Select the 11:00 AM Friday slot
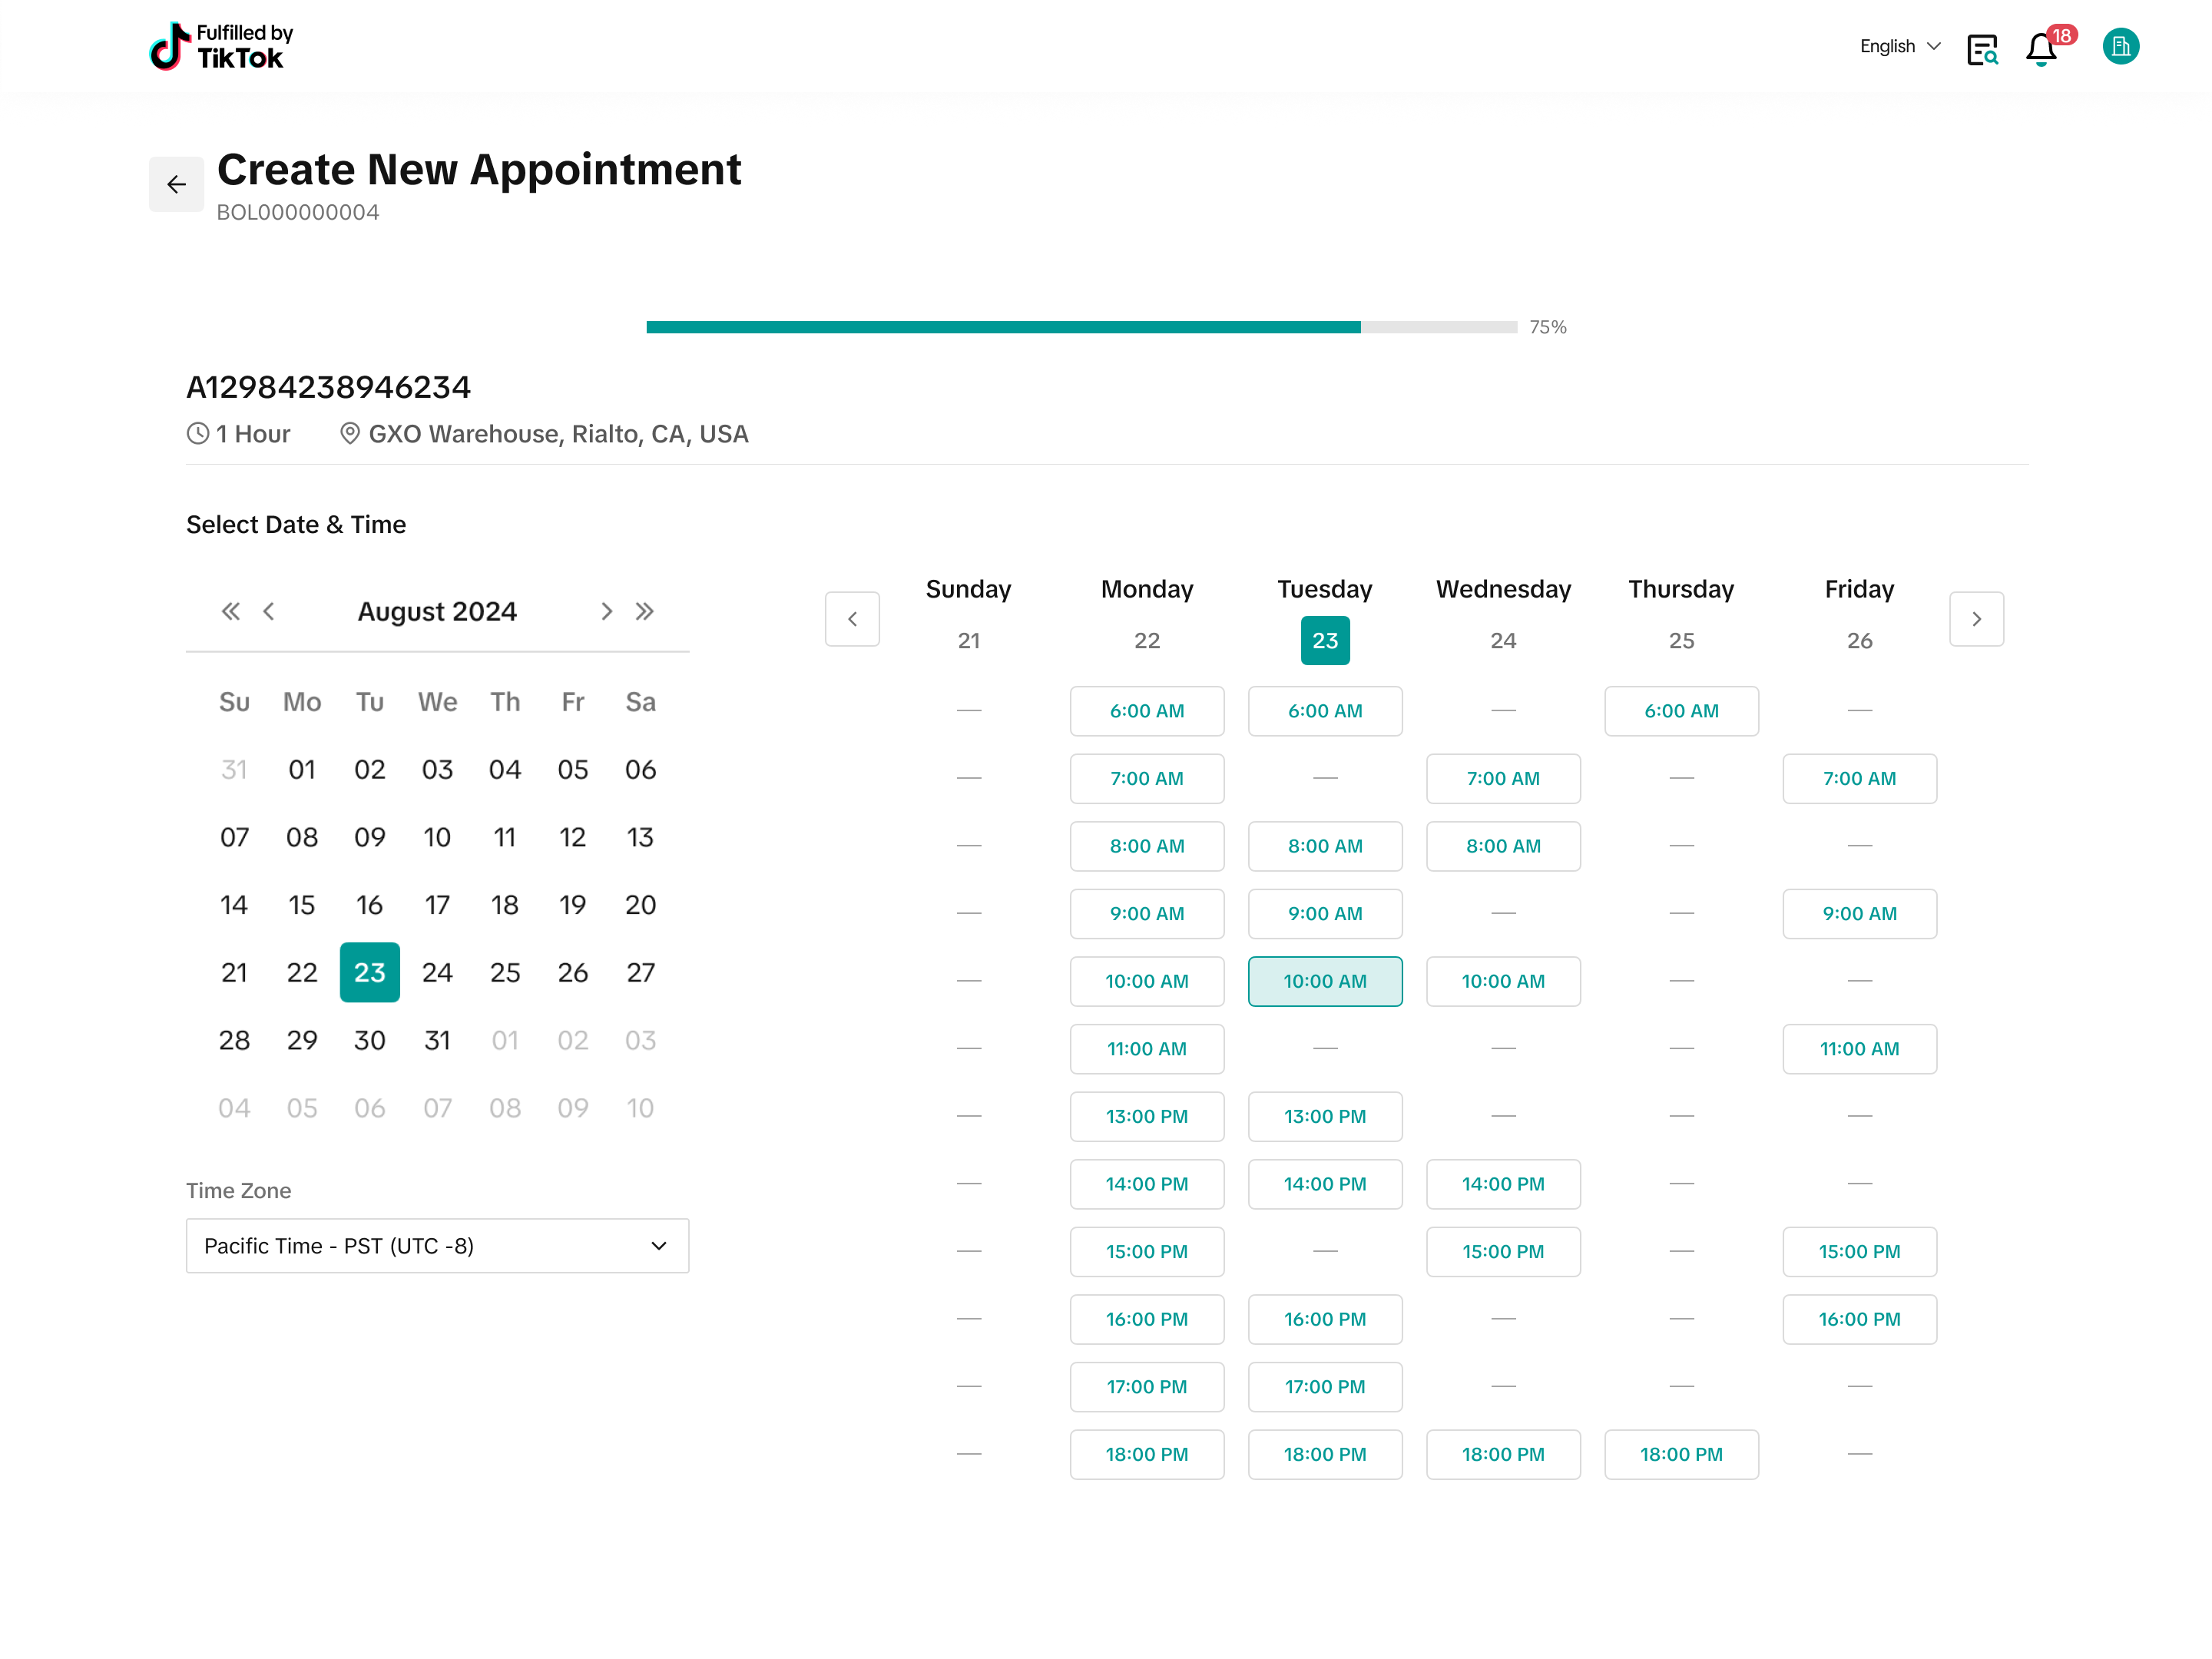The height and width of the screenshot is (1659, 2212). pyautogui.click(x=1859, y=1049)
